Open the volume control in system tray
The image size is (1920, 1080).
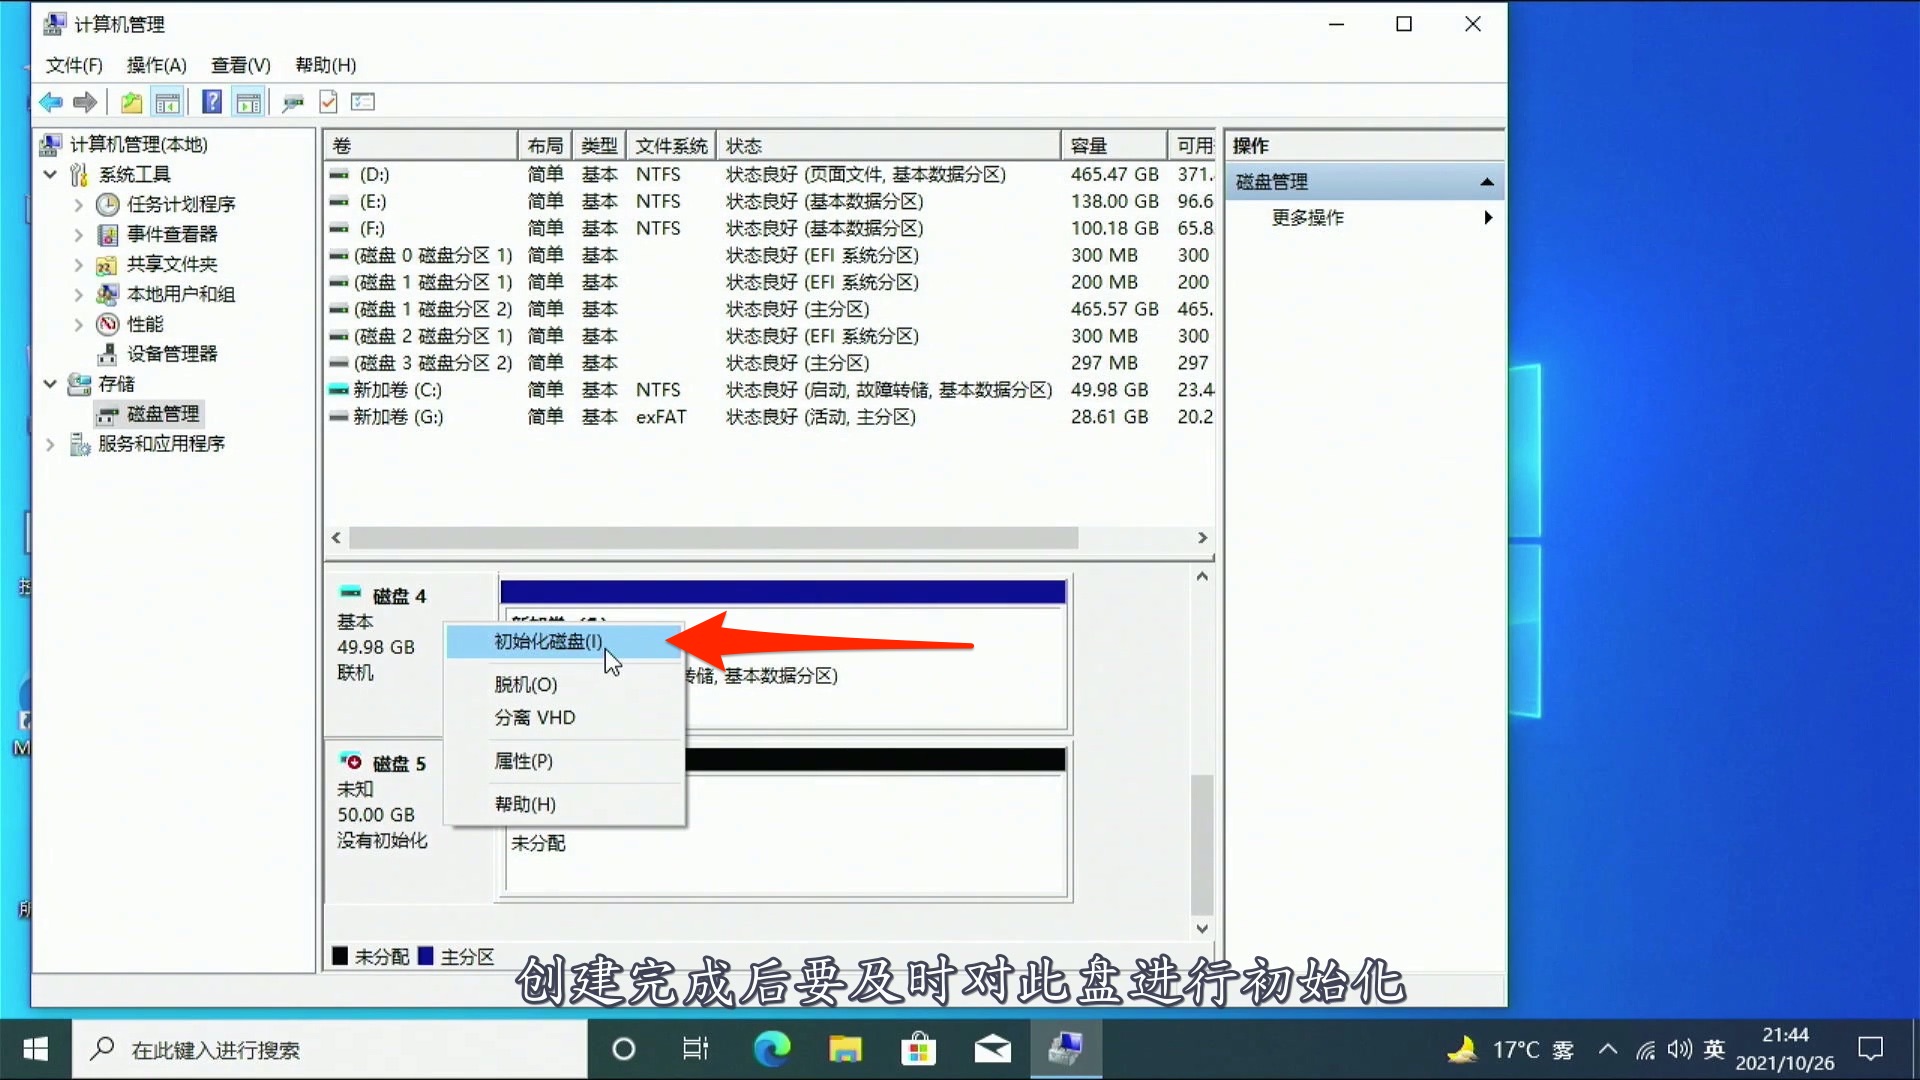1679,1049
